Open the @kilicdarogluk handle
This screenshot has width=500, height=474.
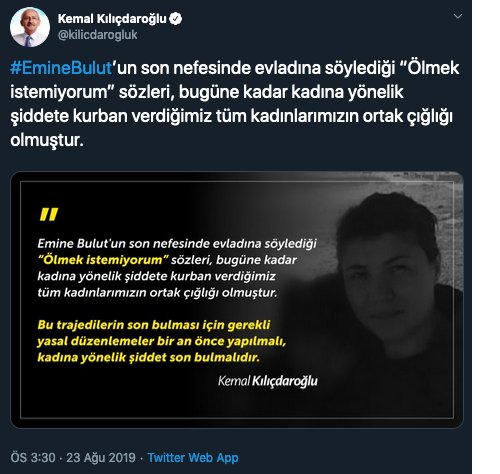click(97, 35)
